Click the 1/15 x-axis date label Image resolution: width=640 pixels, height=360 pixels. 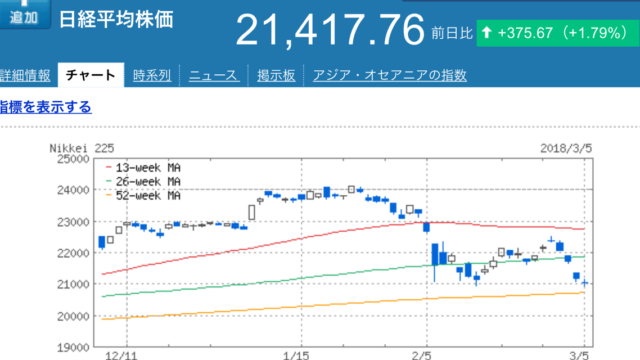click(296, 356)
